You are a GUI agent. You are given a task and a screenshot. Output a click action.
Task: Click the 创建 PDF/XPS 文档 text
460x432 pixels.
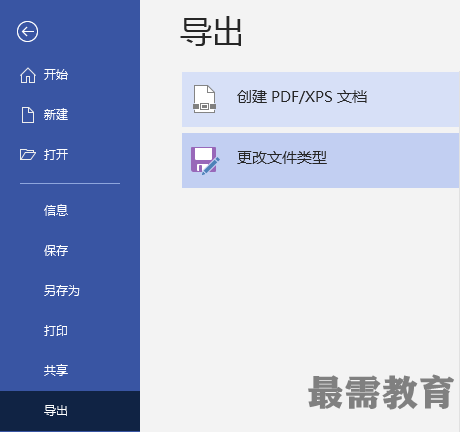[302, 97]
